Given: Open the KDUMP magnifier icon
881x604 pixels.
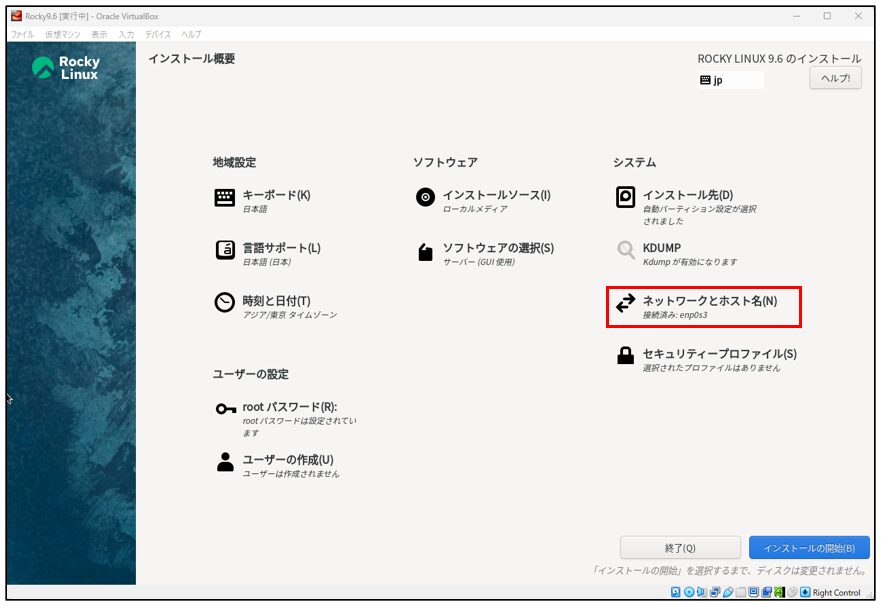Looking at the screenshot, I should click(626, 250).
